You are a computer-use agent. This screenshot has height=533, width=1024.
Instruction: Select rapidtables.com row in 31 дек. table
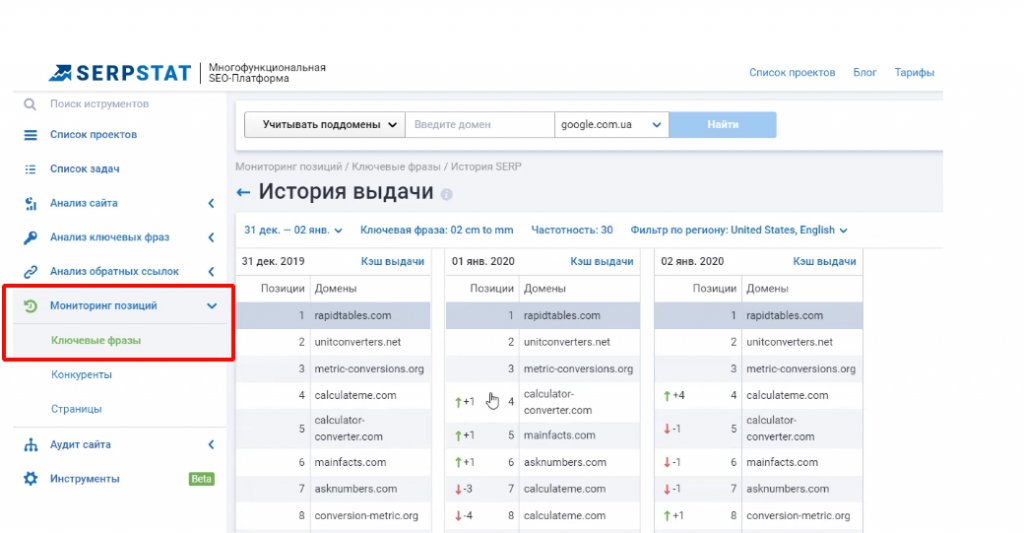point(333,315)
